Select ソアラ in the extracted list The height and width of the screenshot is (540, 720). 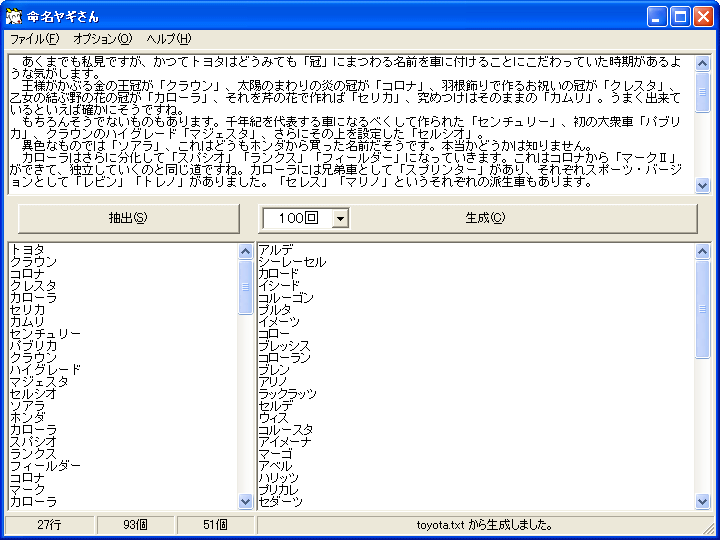click(28, 405)
